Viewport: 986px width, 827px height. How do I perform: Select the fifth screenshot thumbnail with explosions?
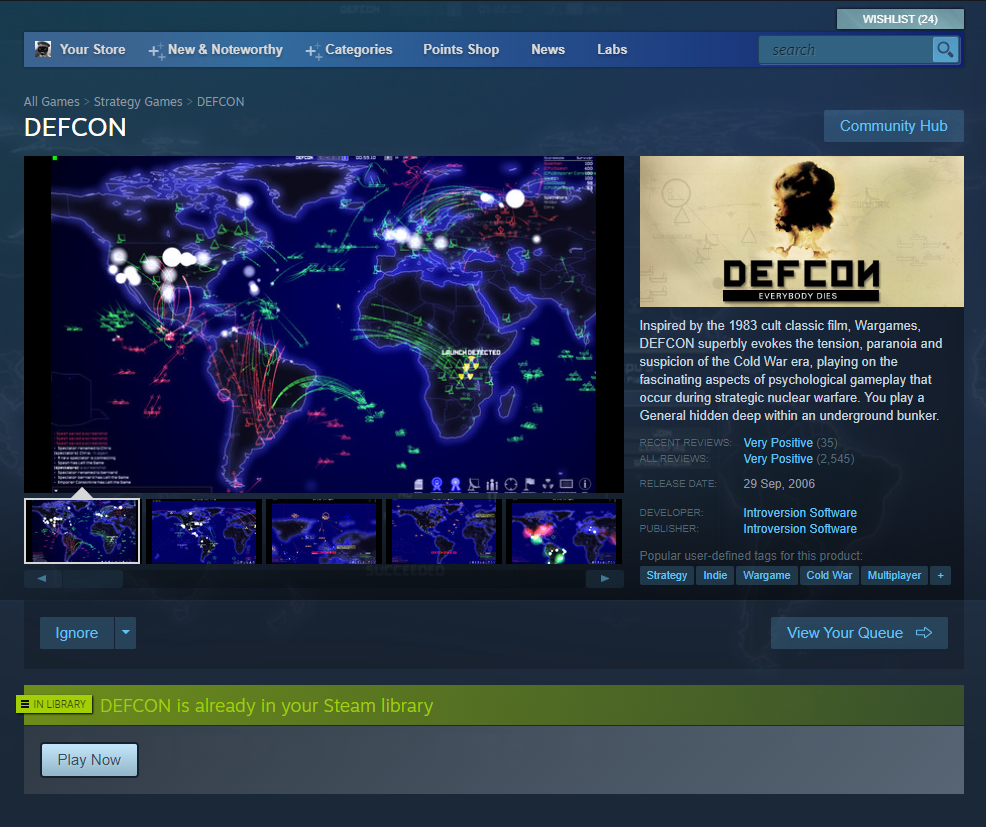pyautogui.click(x=564, y=531)
